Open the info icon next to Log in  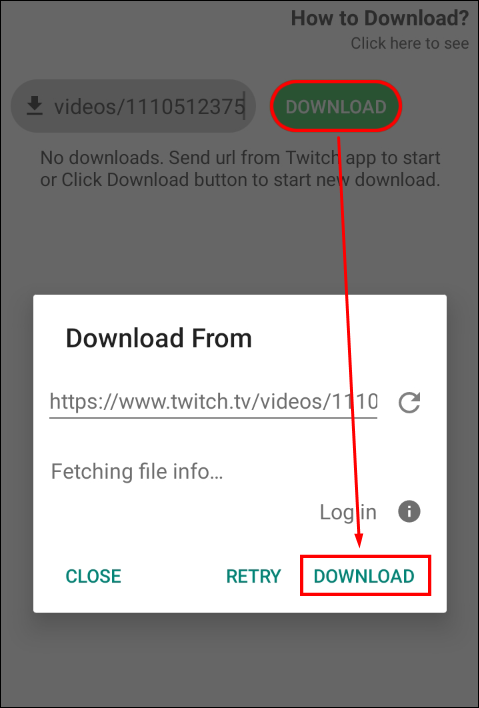[x=409, y=512]
